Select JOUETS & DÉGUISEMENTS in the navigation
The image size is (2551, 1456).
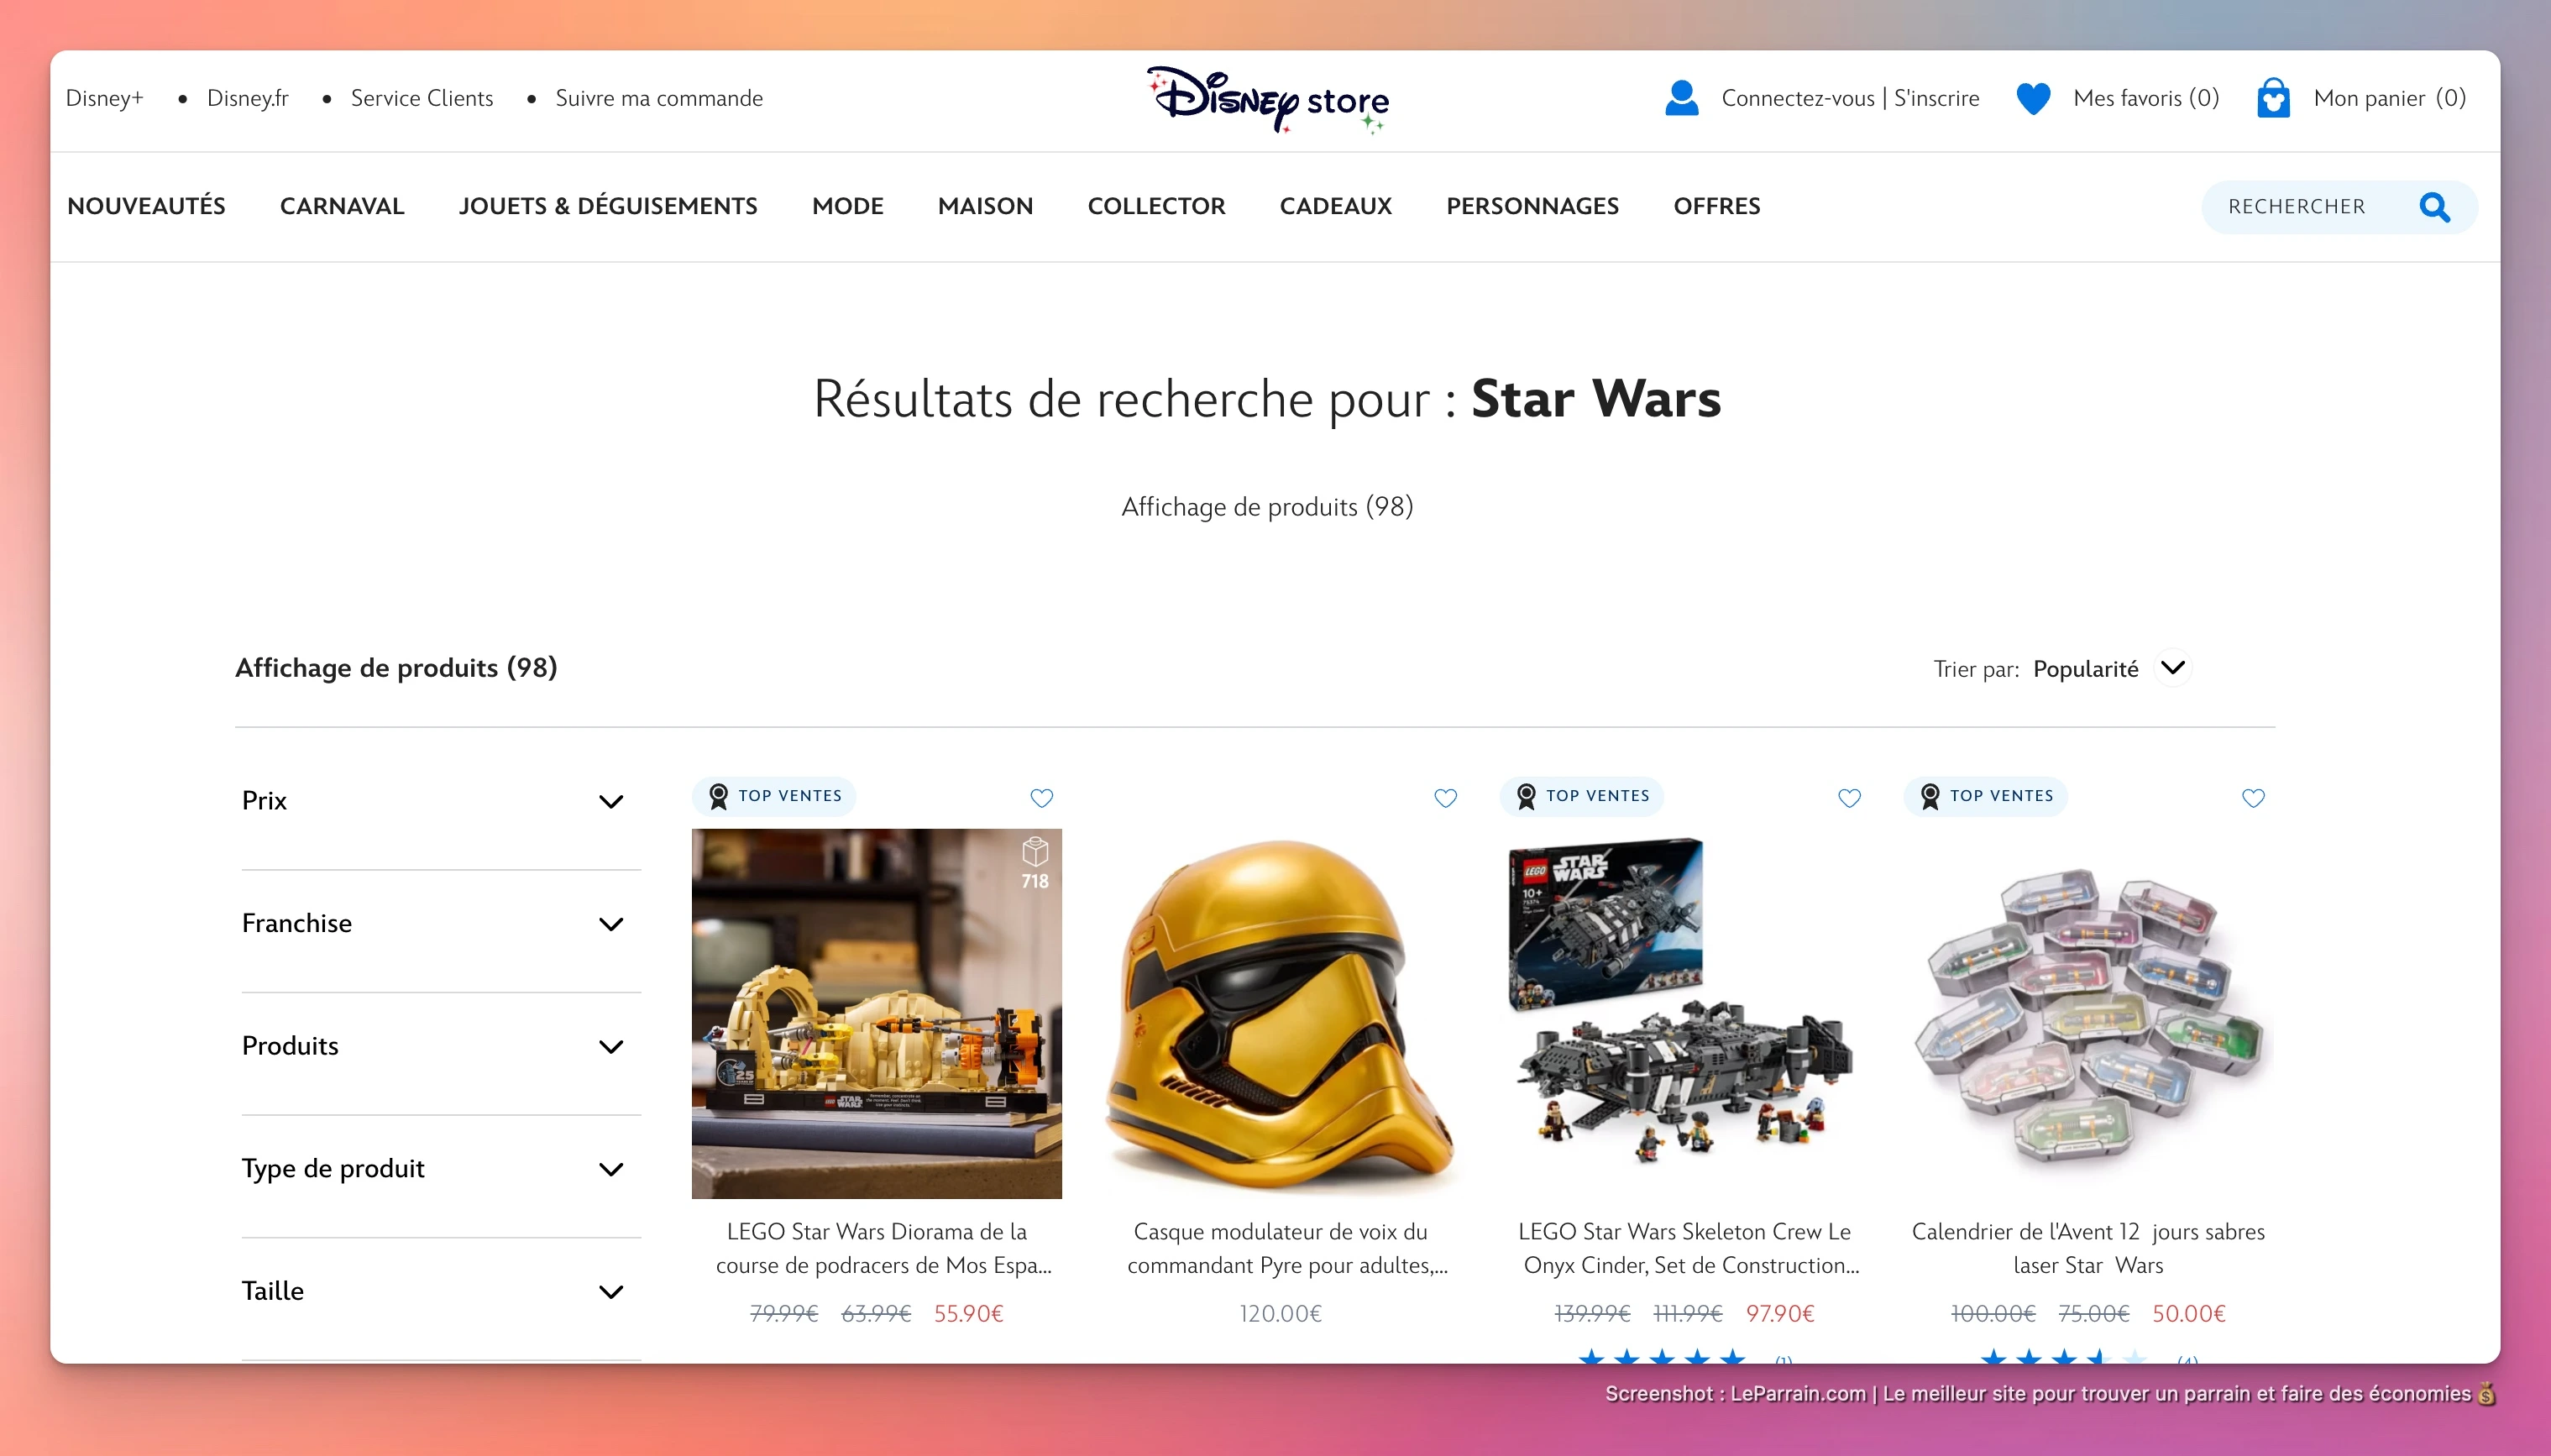click(607, 206)
